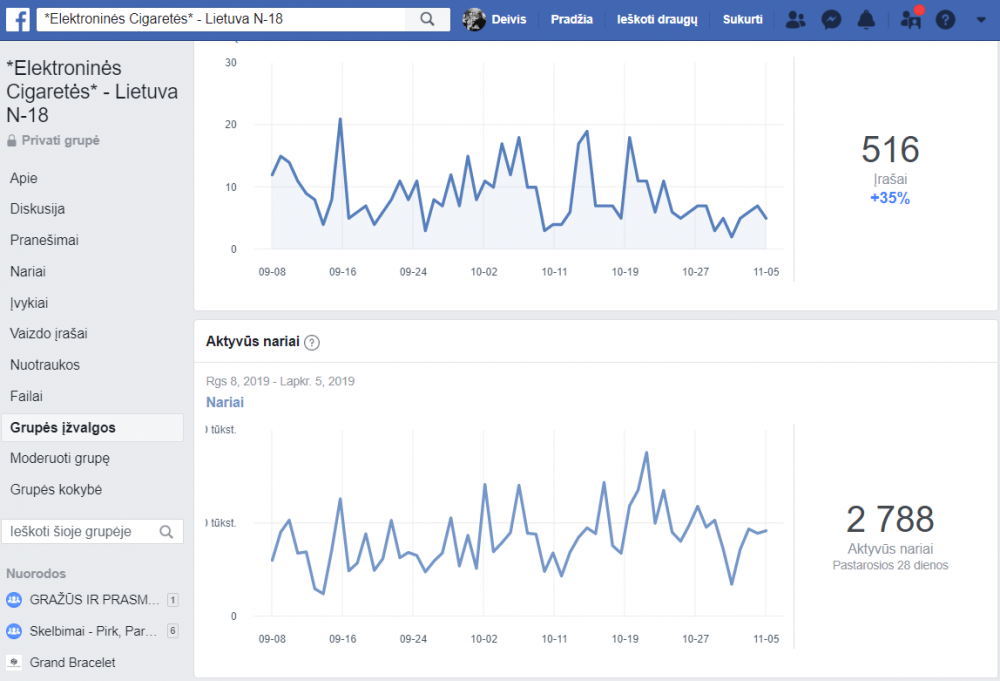The height and width of the screenshot is (681, 1000).
Task: Expand the account dropdown arrow
Action: coord(981,20)
